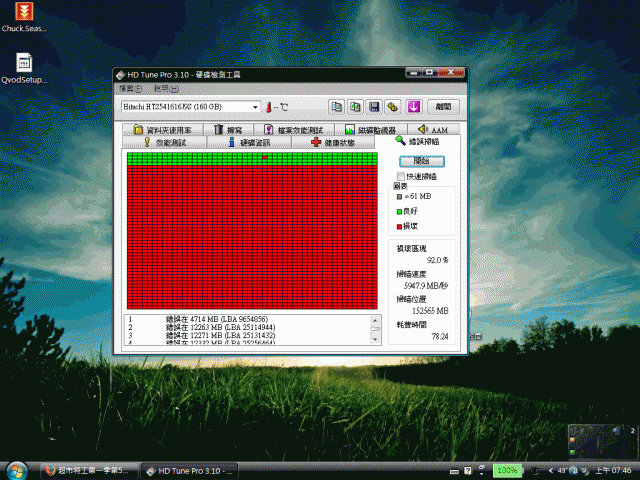This screenshot has height=480, width=640.
Task: Click the HD Tune Pro title bar app icon
Action: pos(120,75)
